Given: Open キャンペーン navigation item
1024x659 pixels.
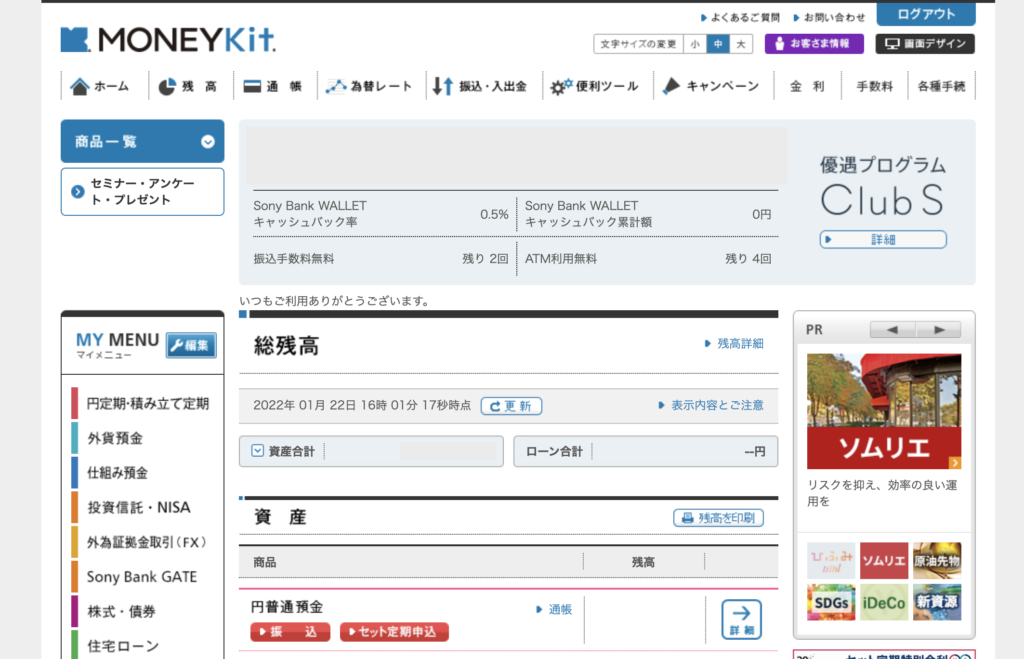Looking at the screenshot, I should pyautogui.click(x=711, y=86).
